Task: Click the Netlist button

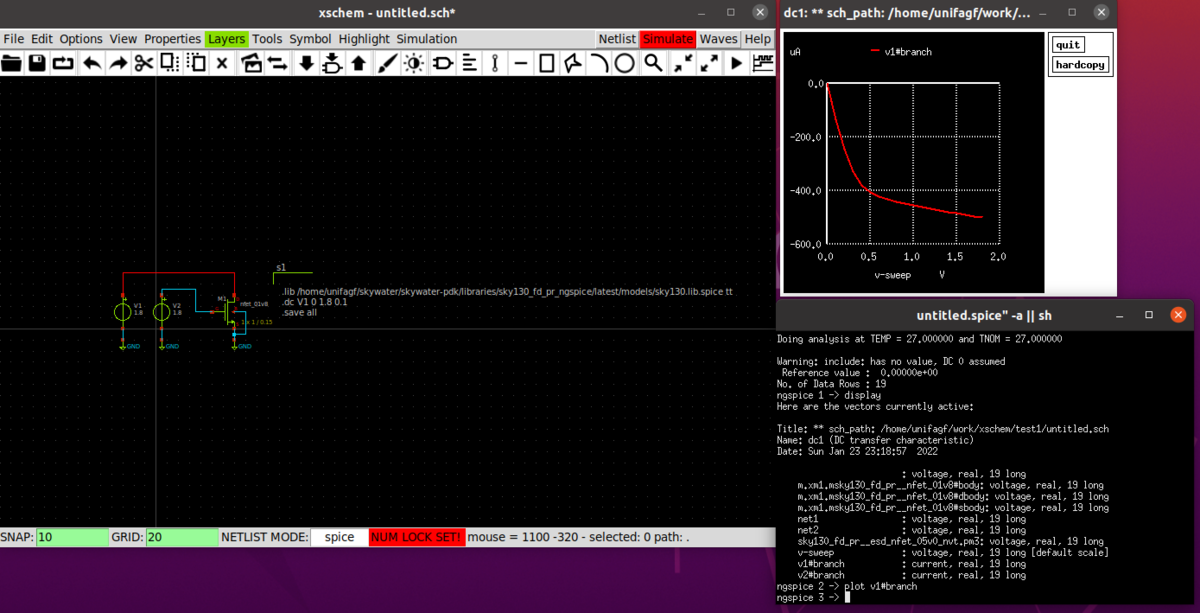Action: pos(617,39)
